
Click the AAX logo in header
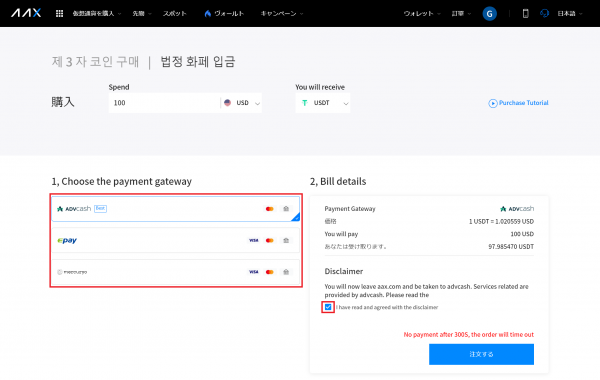[26, 13]
